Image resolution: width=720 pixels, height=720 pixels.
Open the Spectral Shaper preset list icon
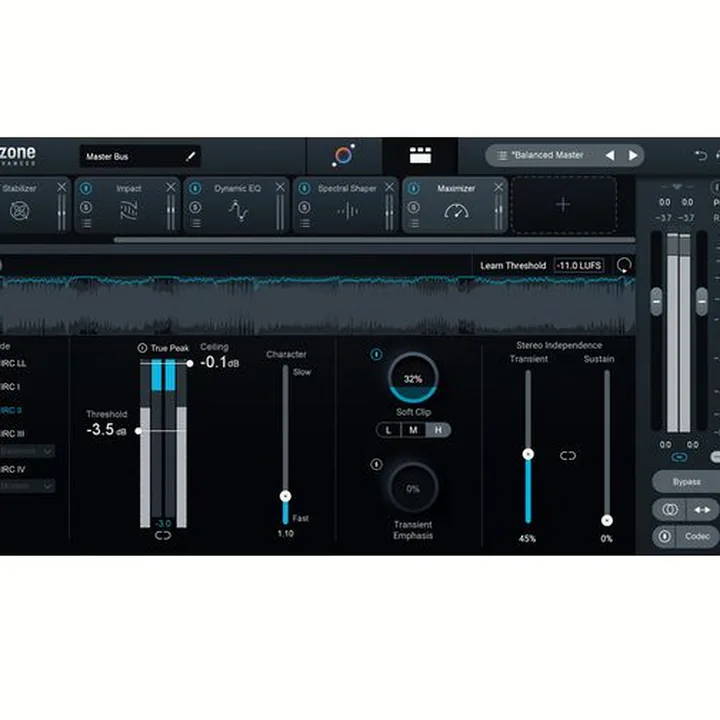pos(305,223)
